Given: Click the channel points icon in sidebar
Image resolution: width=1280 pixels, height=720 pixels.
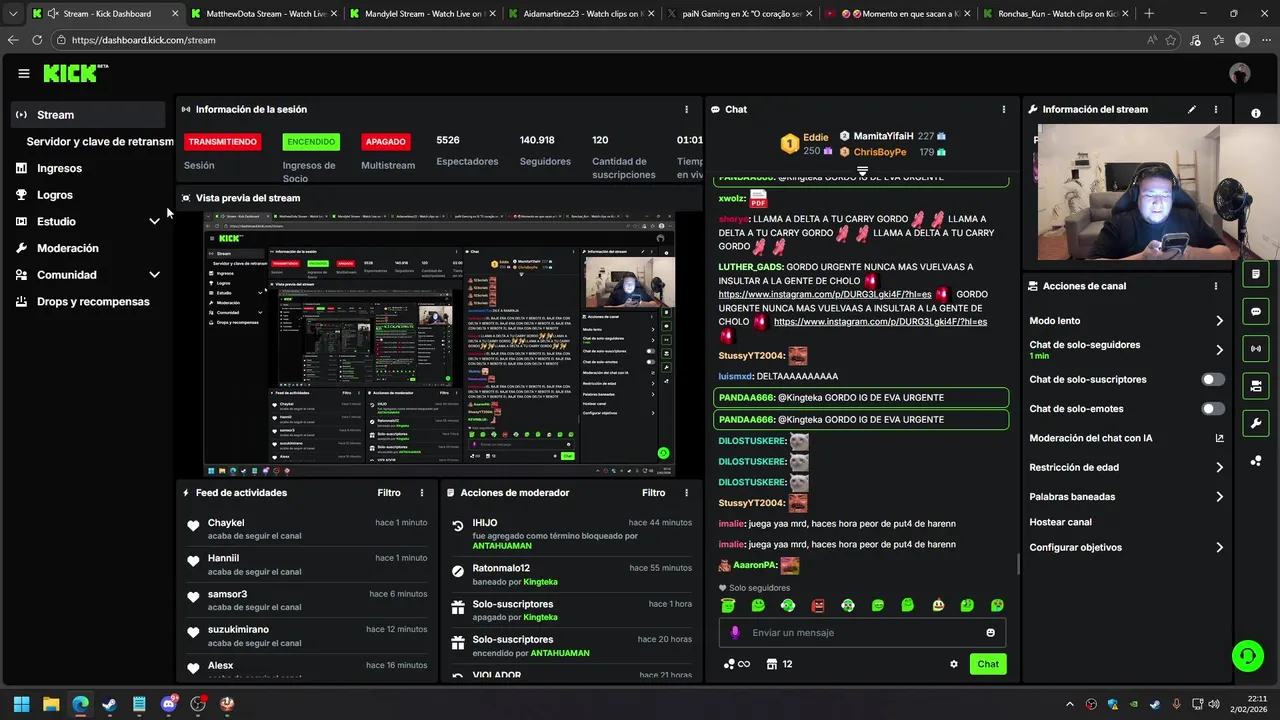Looking at the screenshot, I should click(1256, 461).
